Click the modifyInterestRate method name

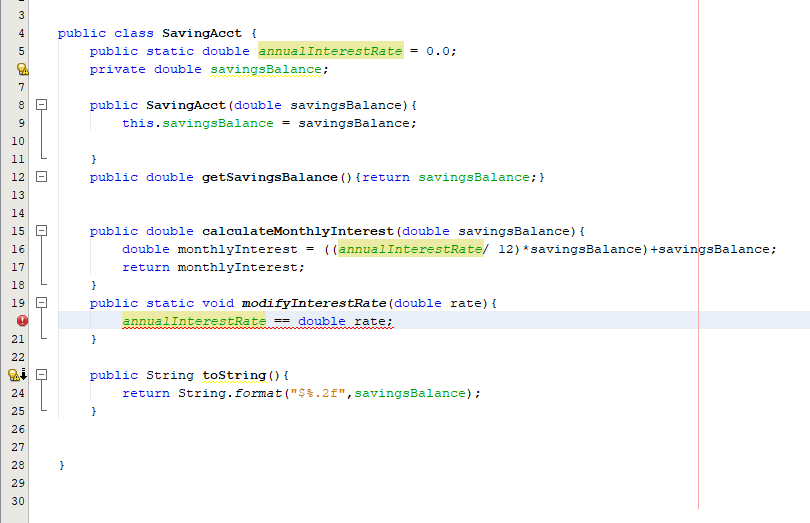(314, 303)
